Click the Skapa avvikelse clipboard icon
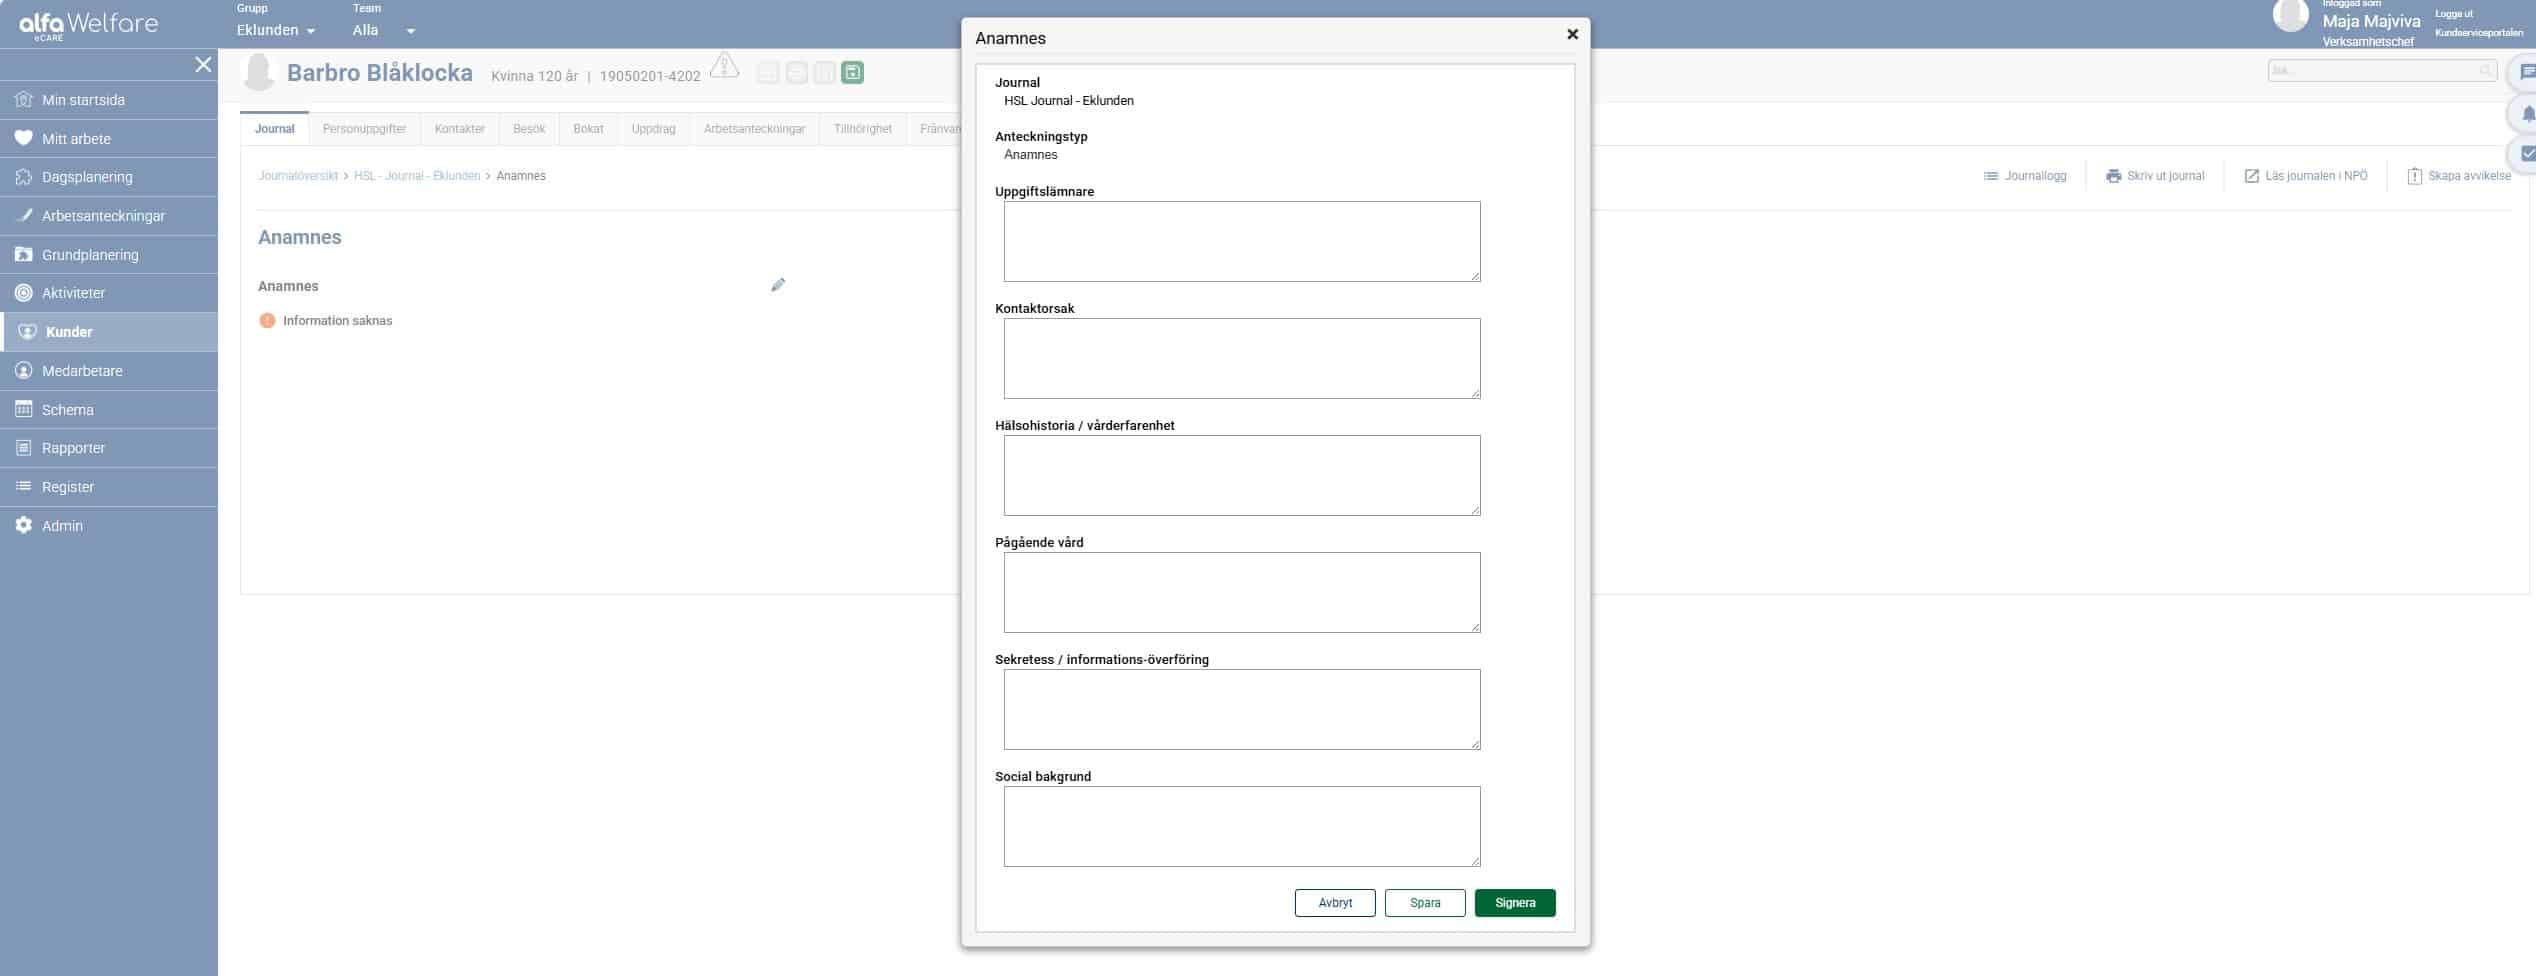Image resolution: width=2536 pixels, height=976 pixels. pos(2414,176)
